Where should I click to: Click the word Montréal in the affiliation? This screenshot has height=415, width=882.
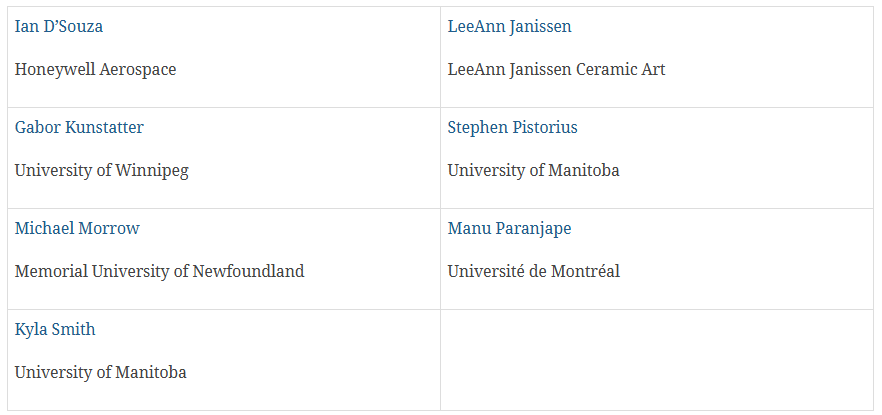585,272
